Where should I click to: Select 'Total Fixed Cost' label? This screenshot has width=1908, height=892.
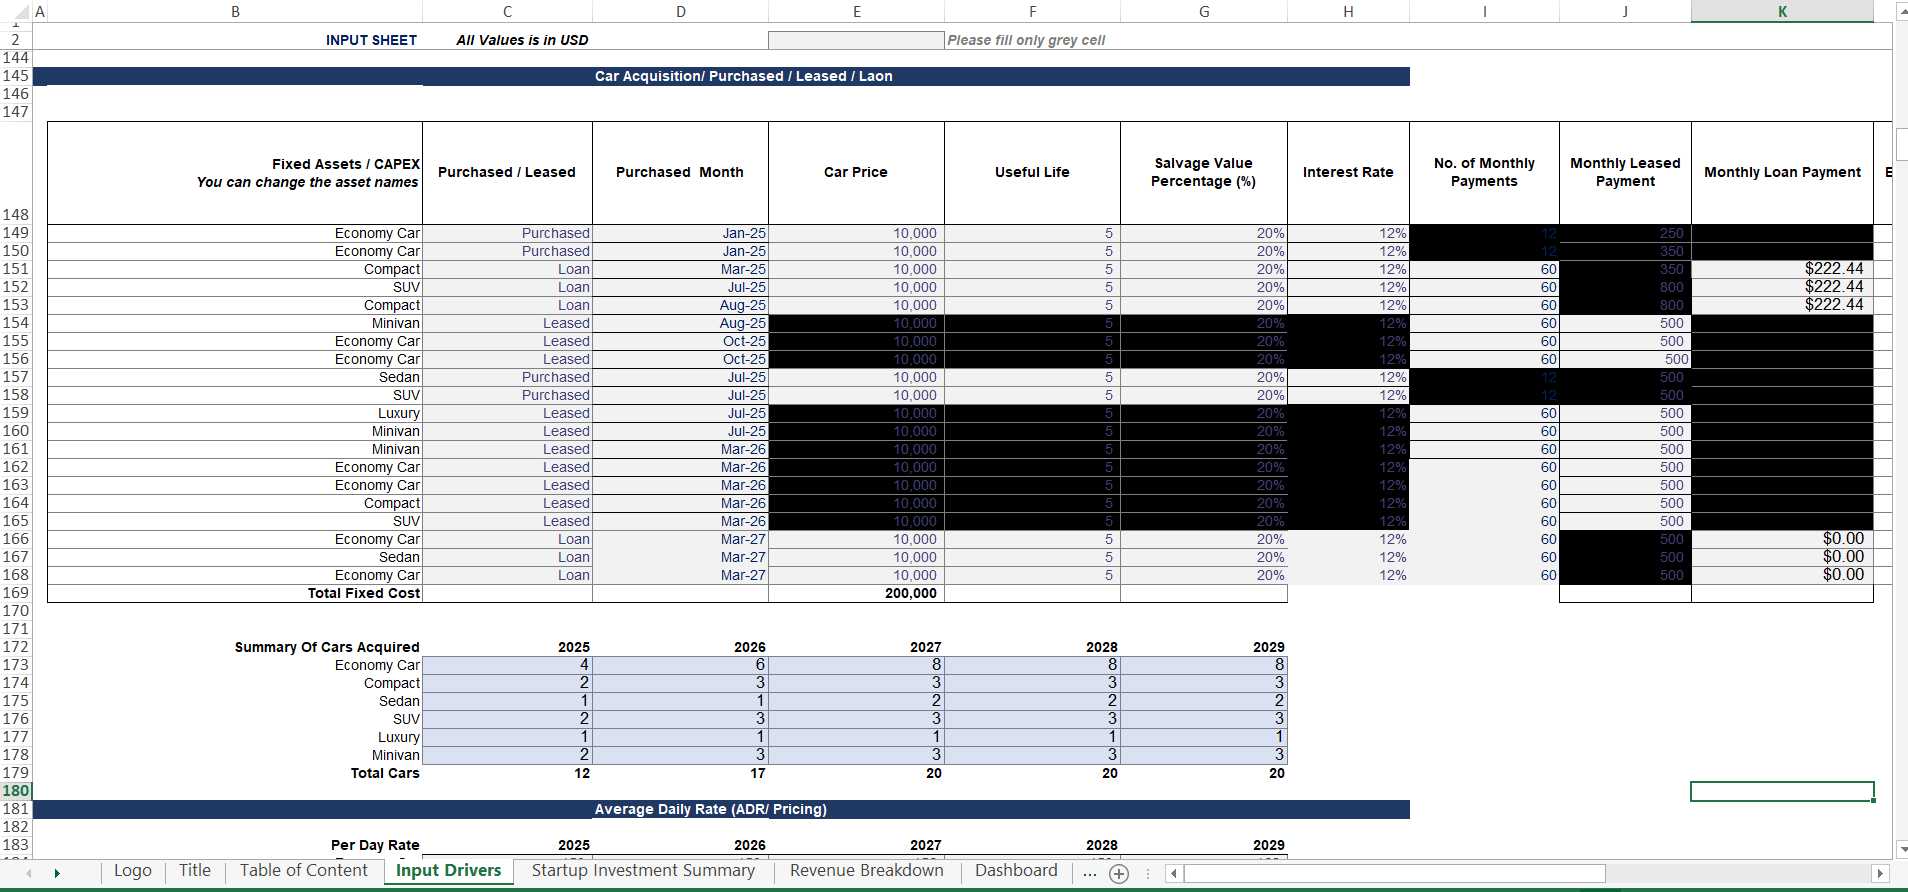pos(364,593)
